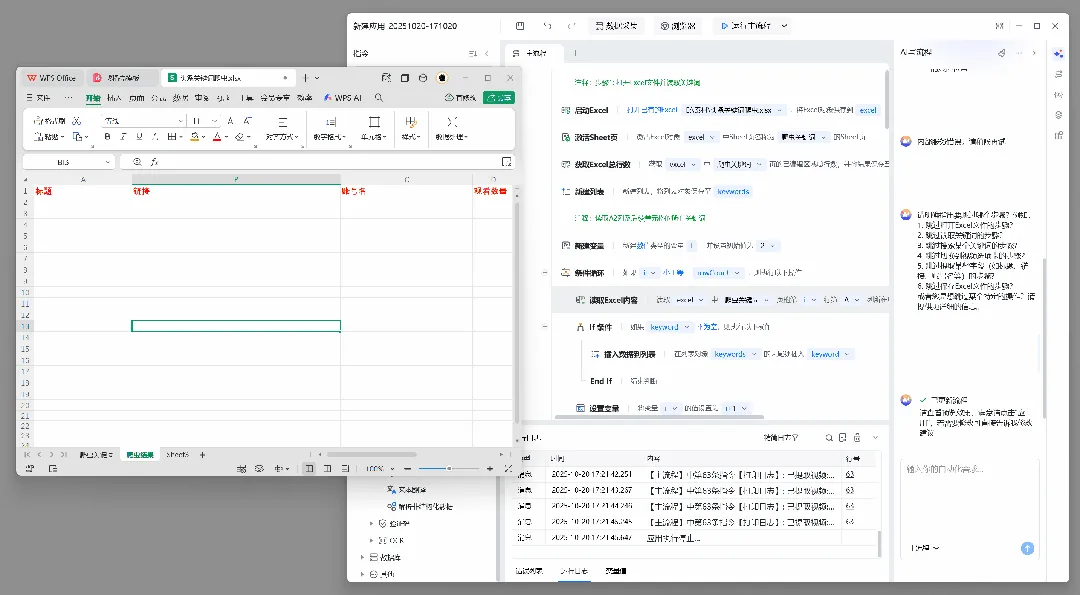Click the zoom slider in spreadsheet status bar
Screen dimensions: 1080x595
point(448,468)
